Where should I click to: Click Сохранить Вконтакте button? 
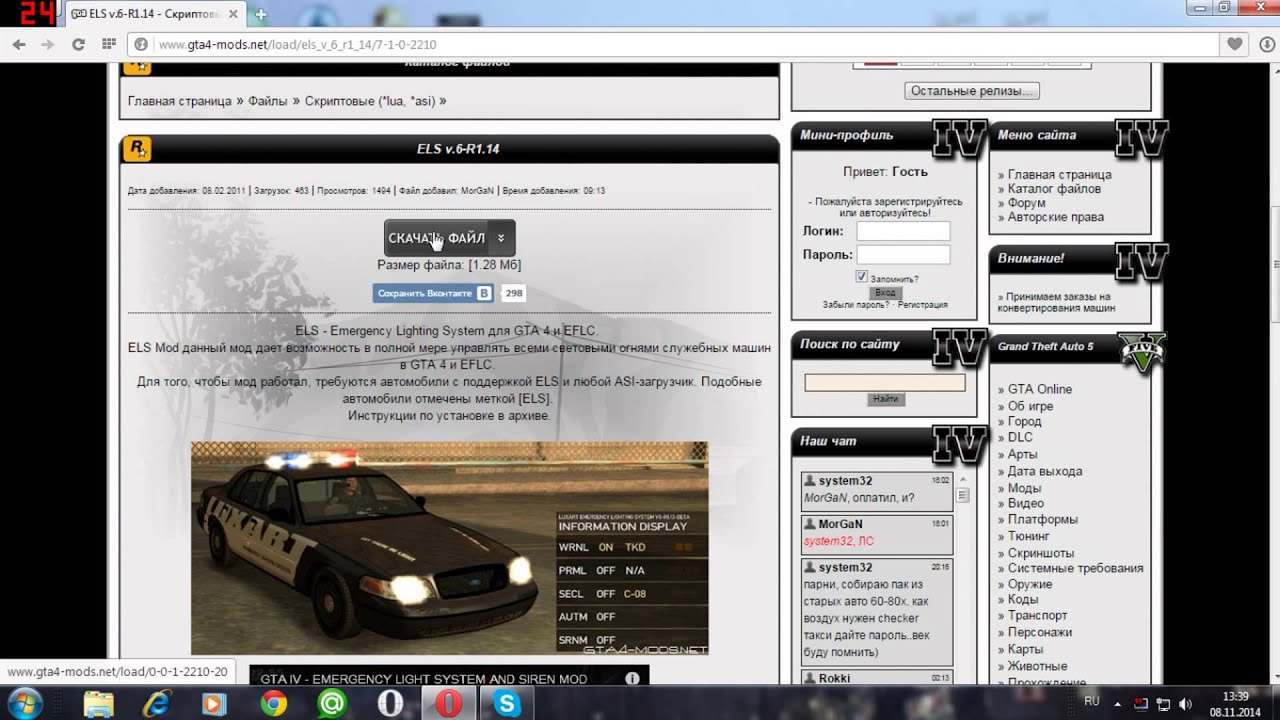pyautogui.click(x=433, y=294)
